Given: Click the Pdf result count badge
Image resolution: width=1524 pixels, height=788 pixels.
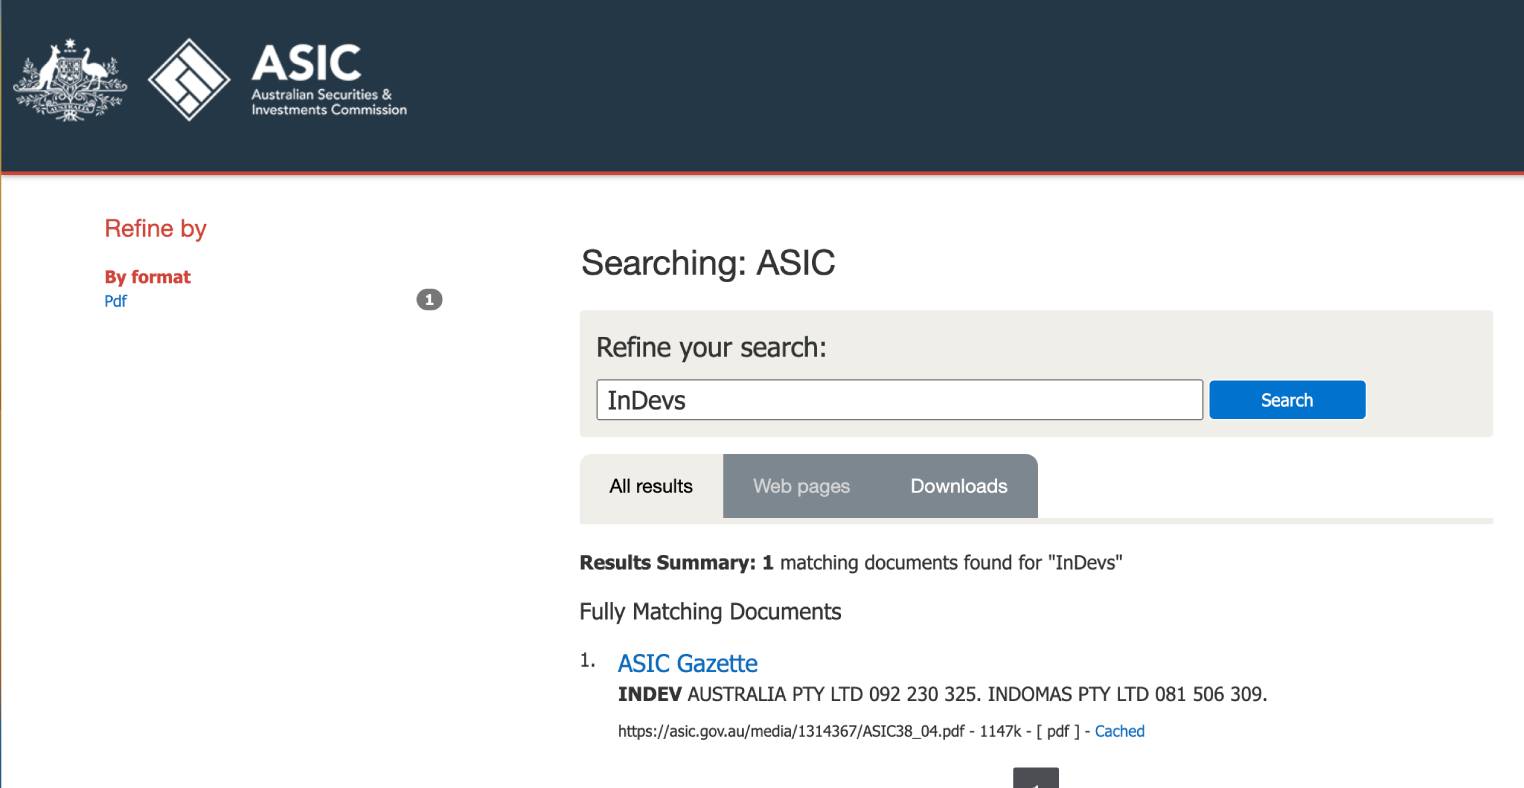Looking at the screenshot, I should 429,300.
